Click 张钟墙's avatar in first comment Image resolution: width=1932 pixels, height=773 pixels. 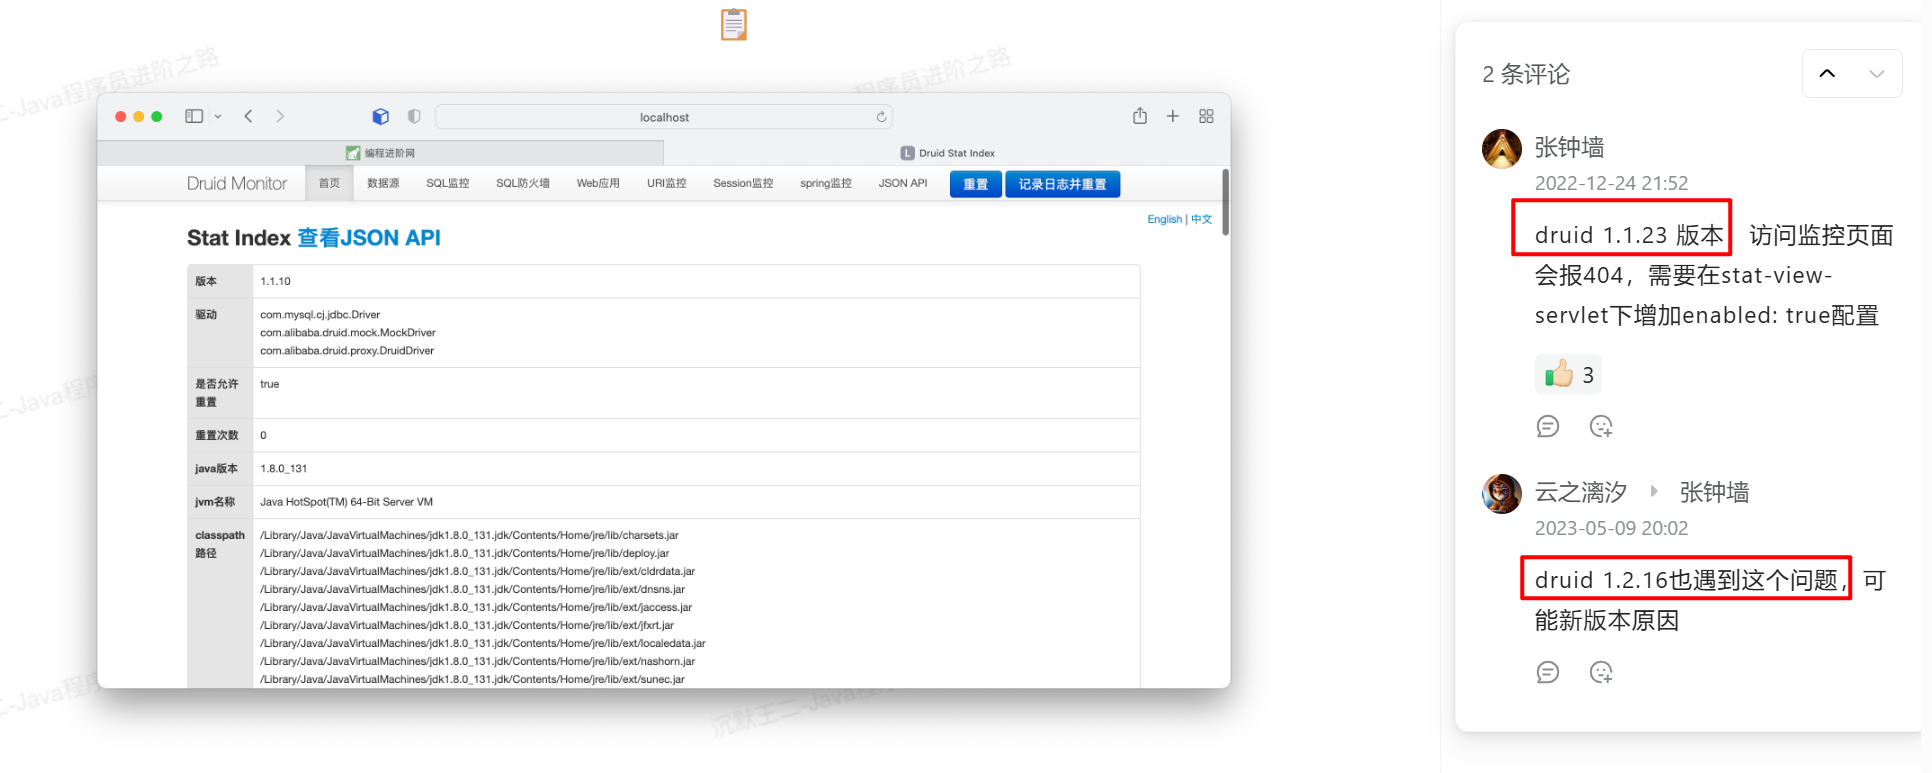pyautogui.click(x=1501, y=148)
